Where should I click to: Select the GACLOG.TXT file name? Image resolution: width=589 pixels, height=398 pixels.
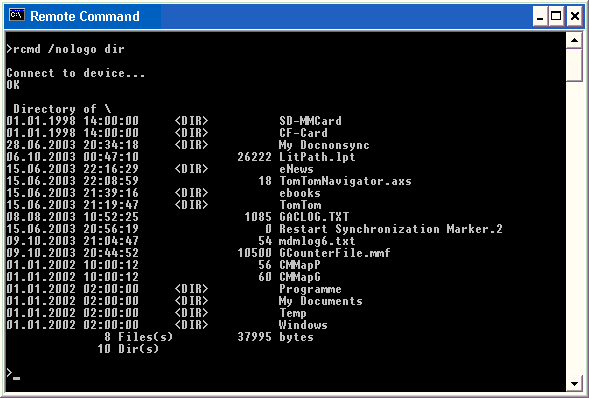point(314,217)
